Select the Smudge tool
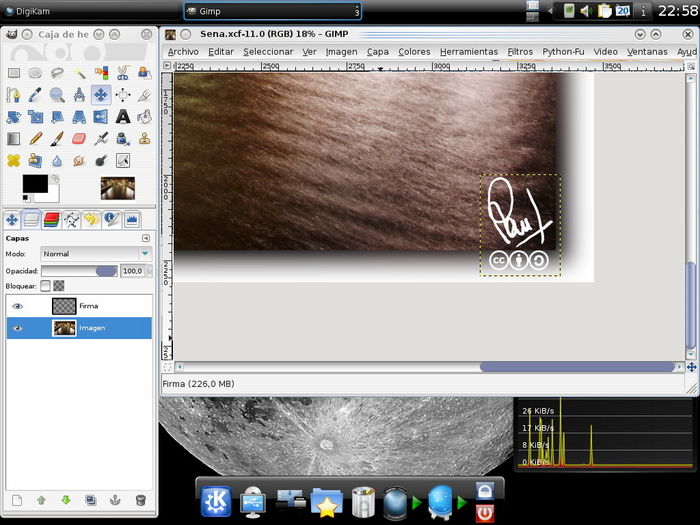The width and height of the screenshot is (700, 525). [x=79, y=160]
